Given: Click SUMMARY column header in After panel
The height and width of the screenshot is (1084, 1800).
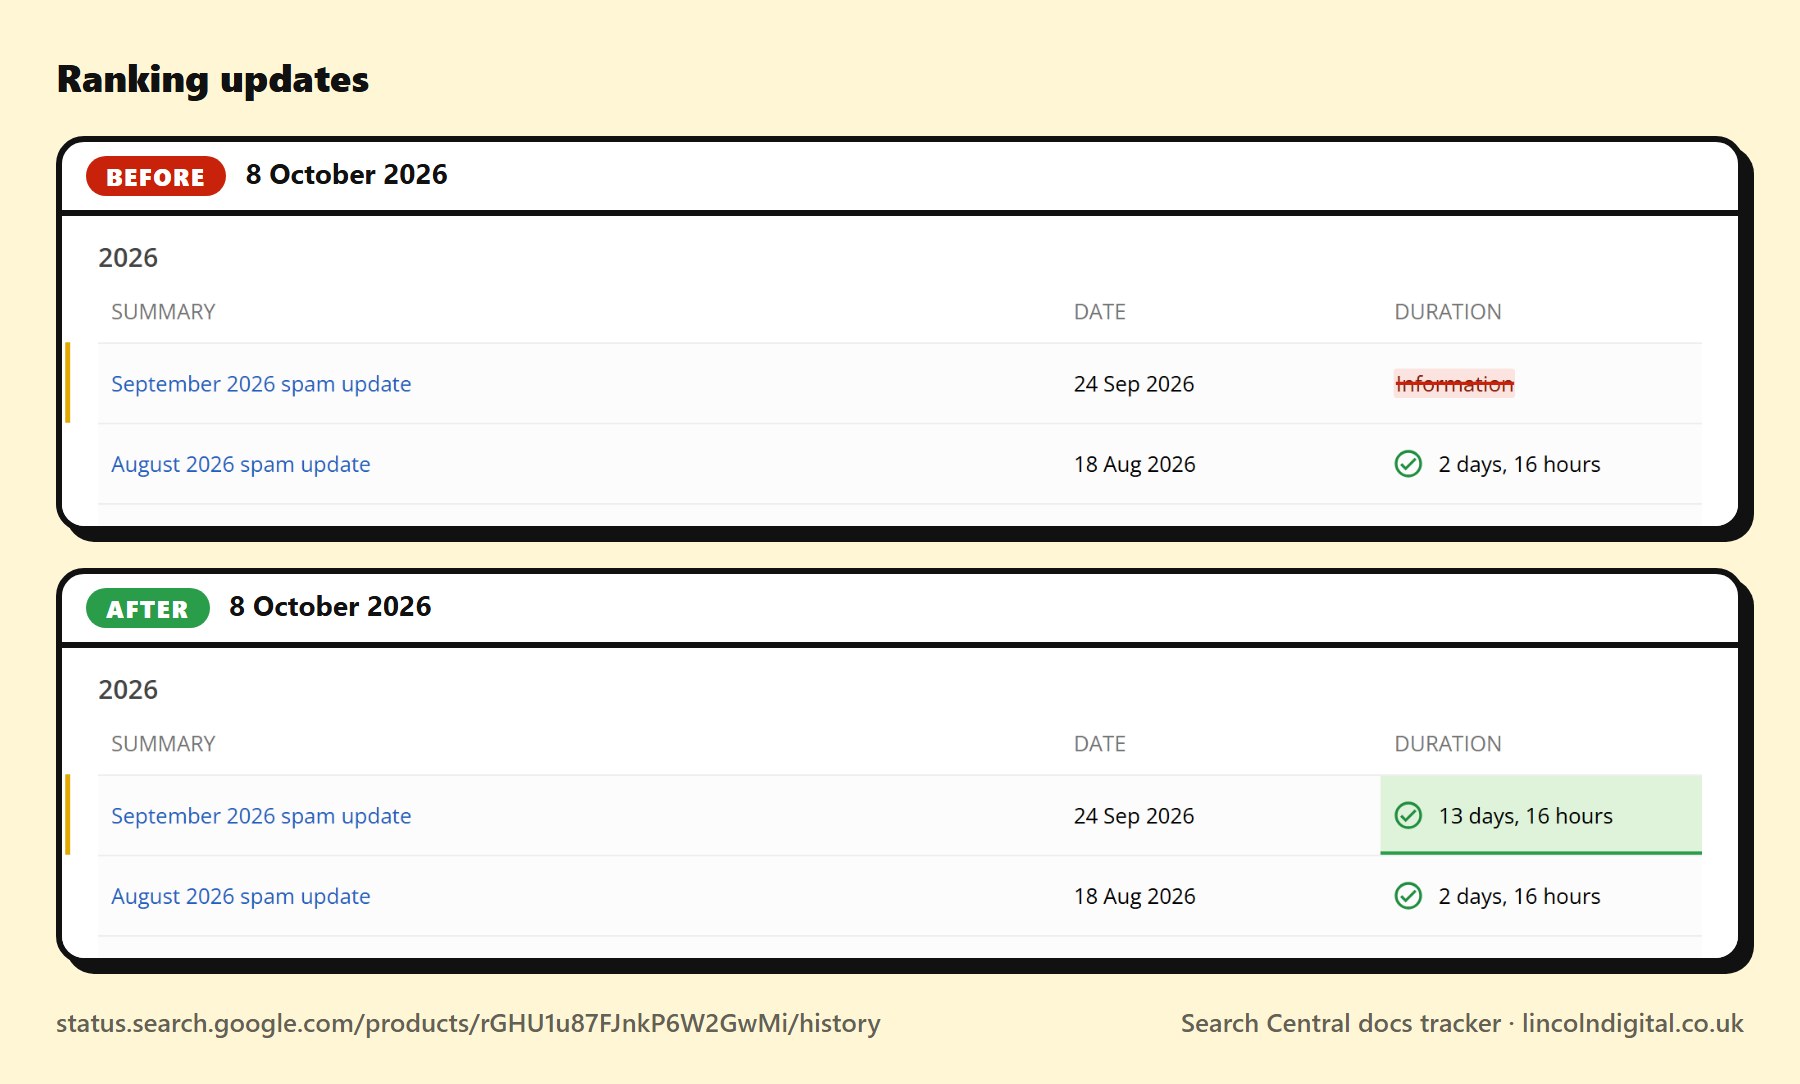Looking at the screenshot, I should [163, 744].
